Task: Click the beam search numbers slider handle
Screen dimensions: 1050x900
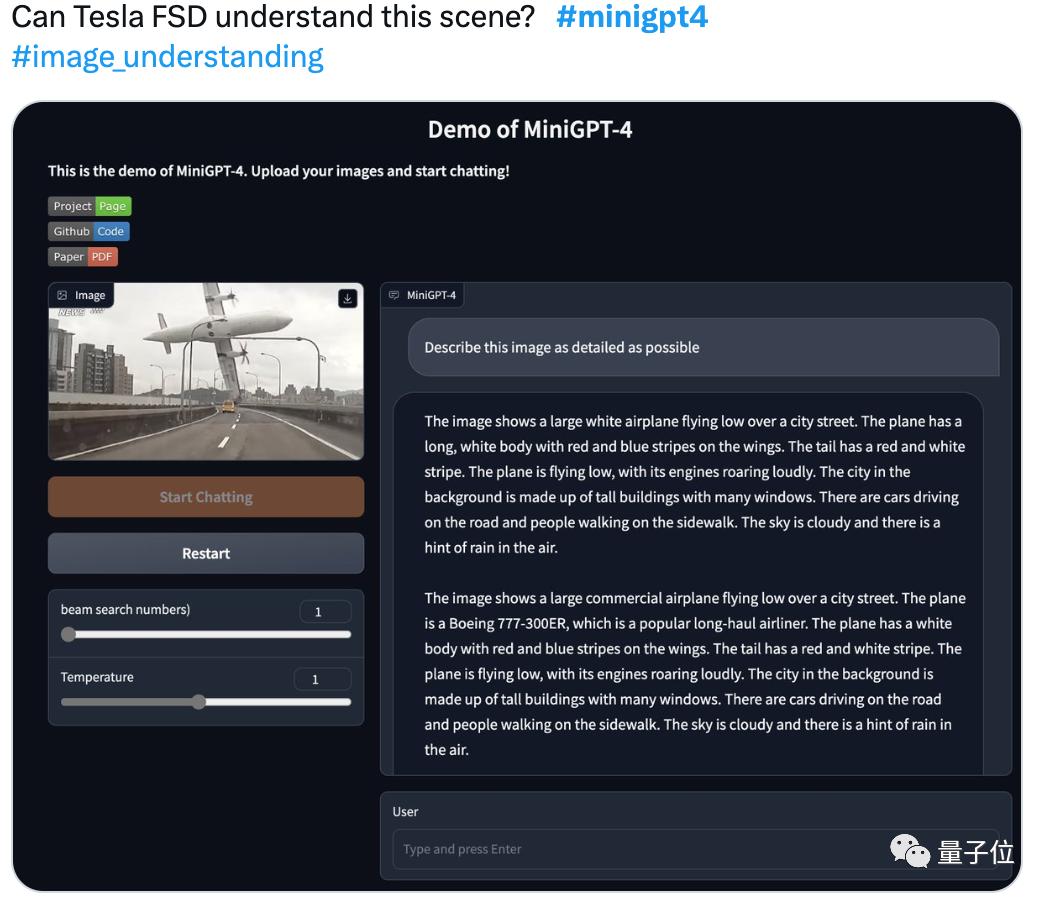Action: click(68, 634)
